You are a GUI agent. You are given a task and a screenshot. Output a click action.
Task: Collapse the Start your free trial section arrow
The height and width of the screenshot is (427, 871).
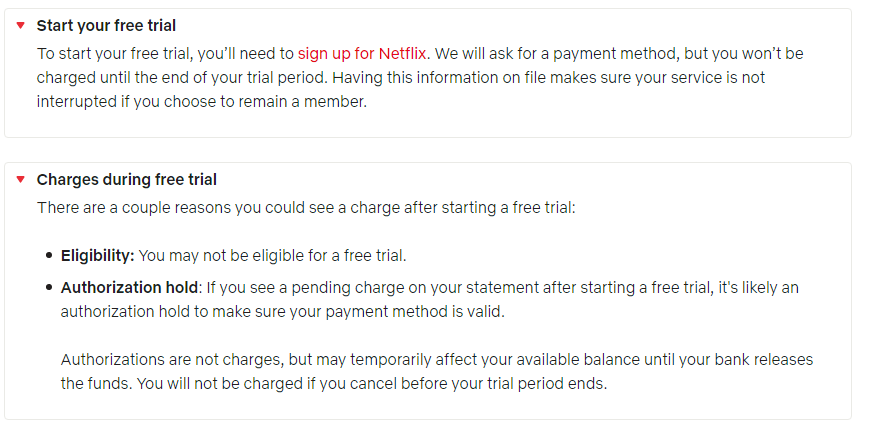[x=21, y=26]
